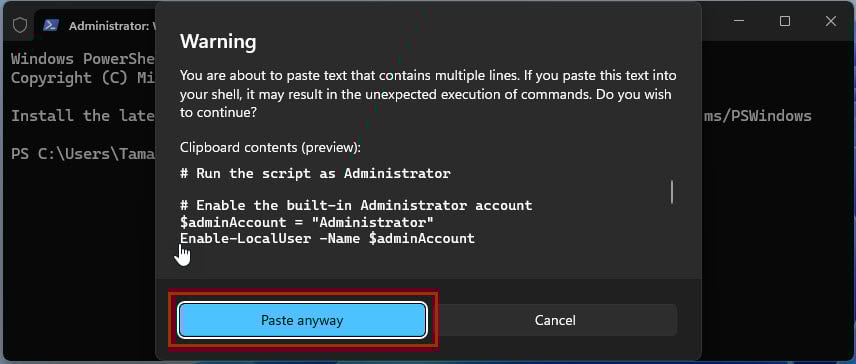856x364 pixels.
Task: Click the 'Clipboard contents (preview):' label
Action: 270,147
